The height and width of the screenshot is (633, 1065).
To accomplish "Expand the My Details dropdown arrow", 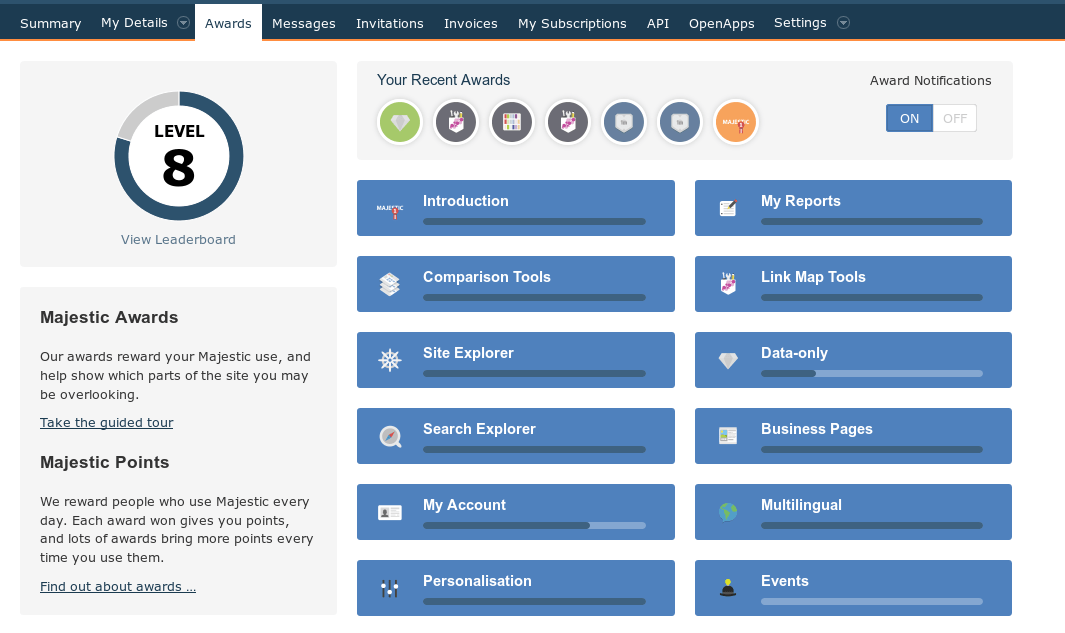I will (183, 22).
